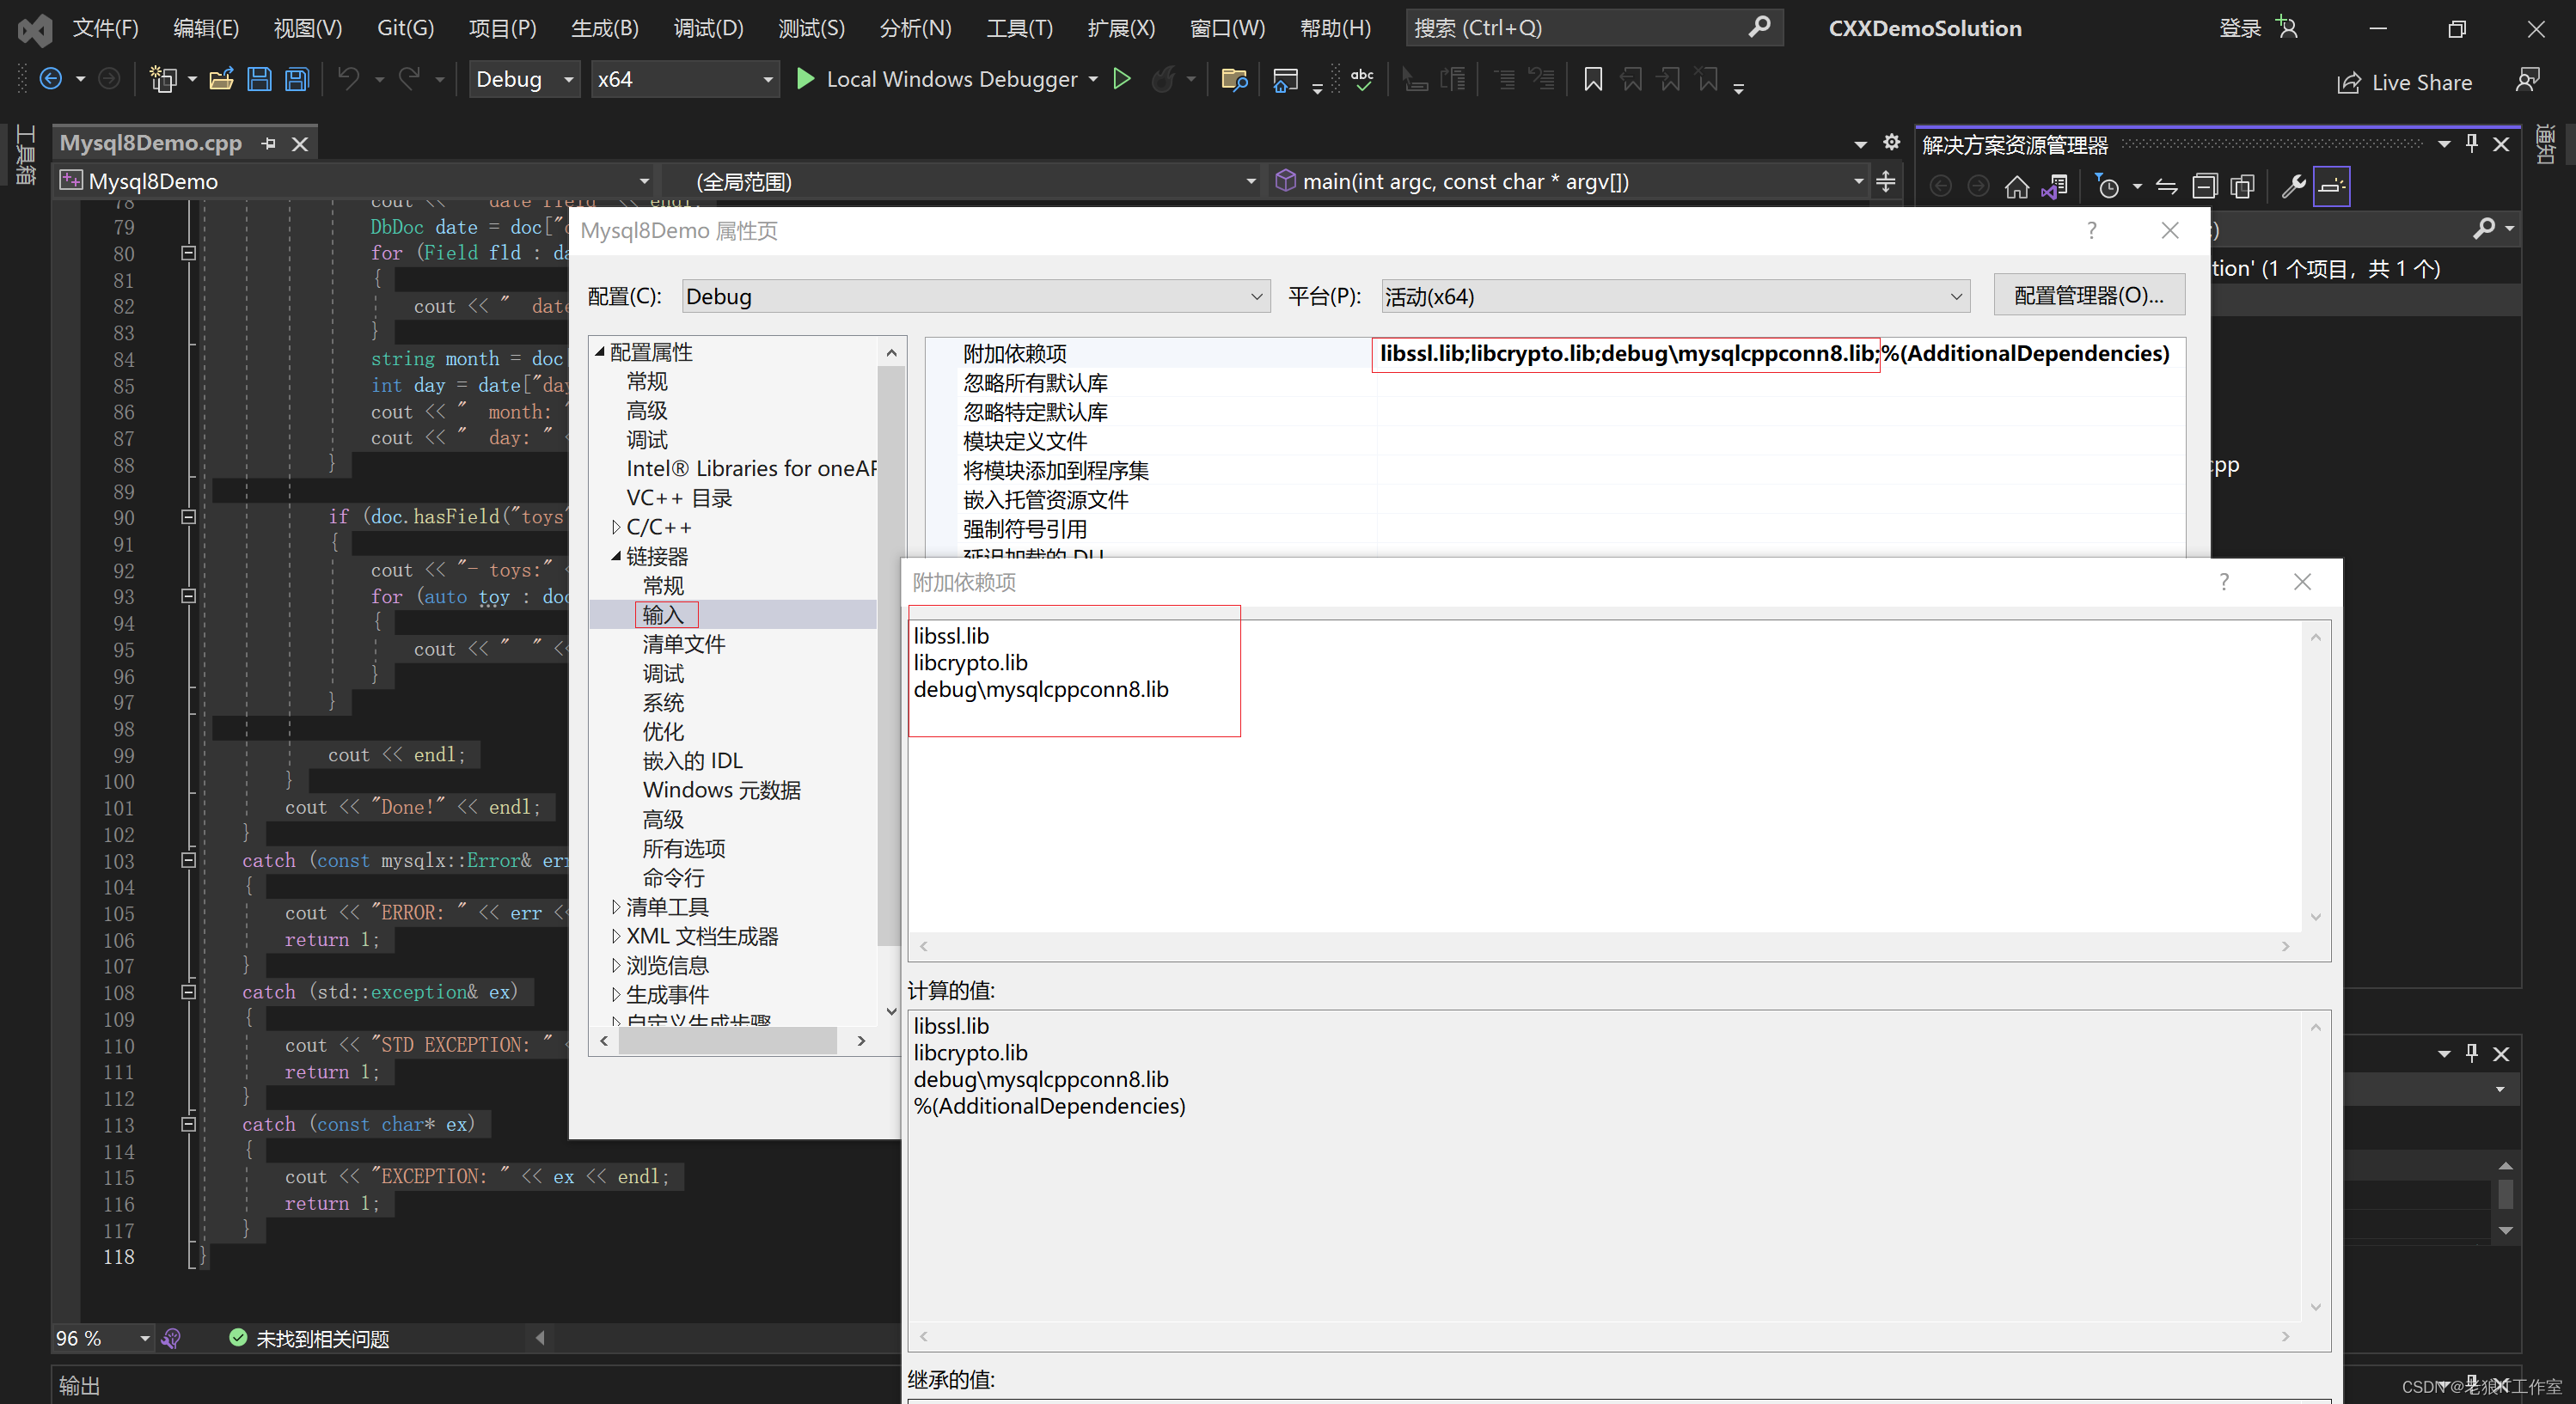Pin the Mysql8Demo.cpp tab

coord(268,144)
